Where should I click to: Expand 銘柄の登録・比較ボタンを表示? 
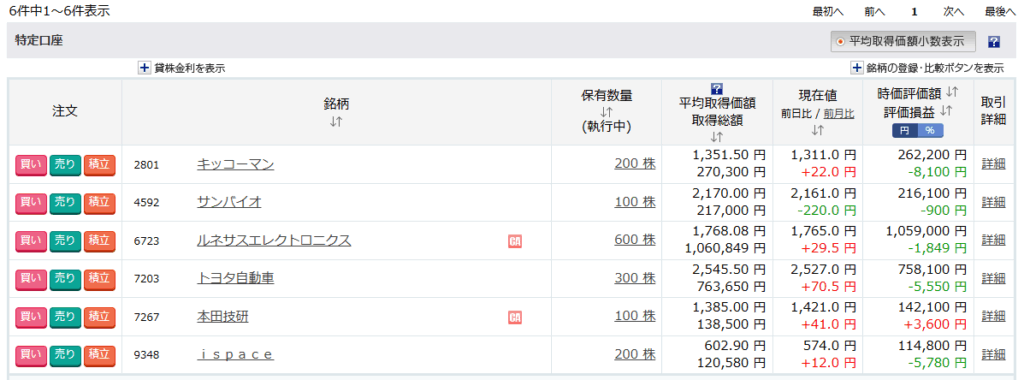click(x=927, y=68)
